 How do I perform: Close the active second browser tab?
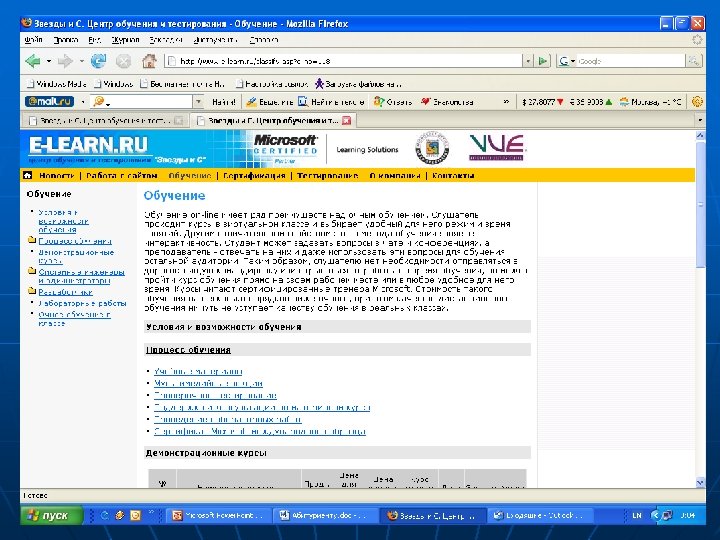point(347,120)
